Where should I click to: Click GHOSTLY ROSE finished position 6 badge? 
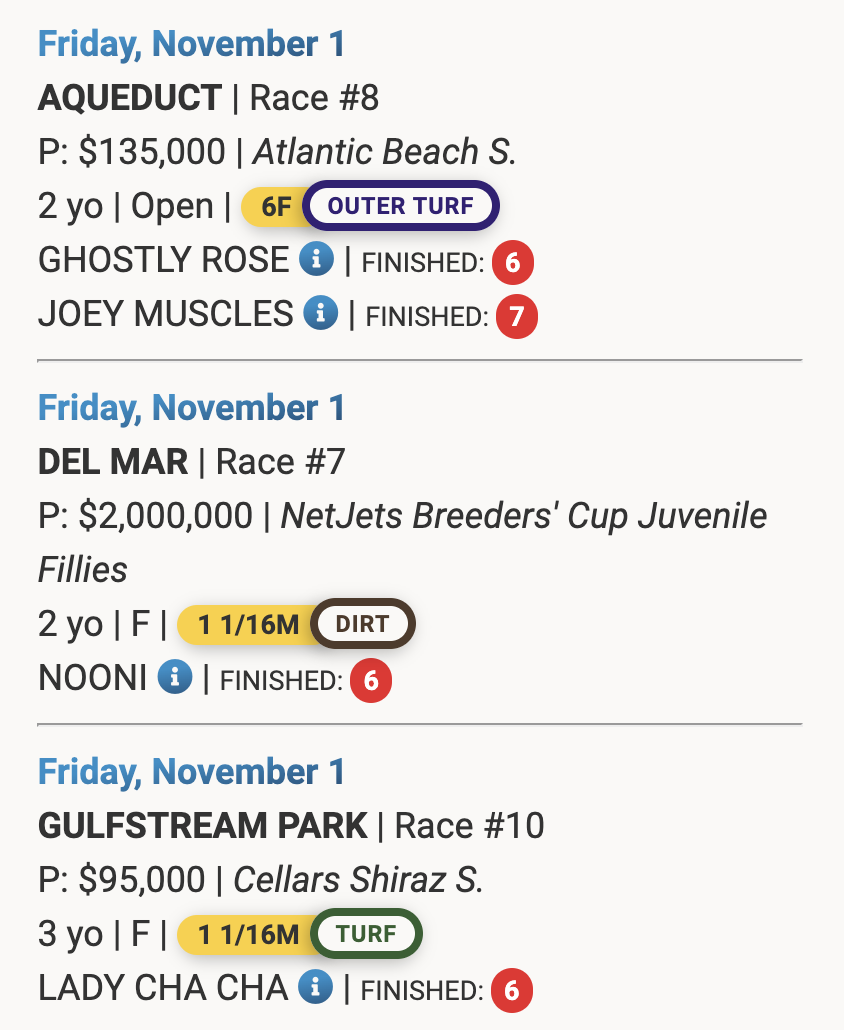click(512, 263)
